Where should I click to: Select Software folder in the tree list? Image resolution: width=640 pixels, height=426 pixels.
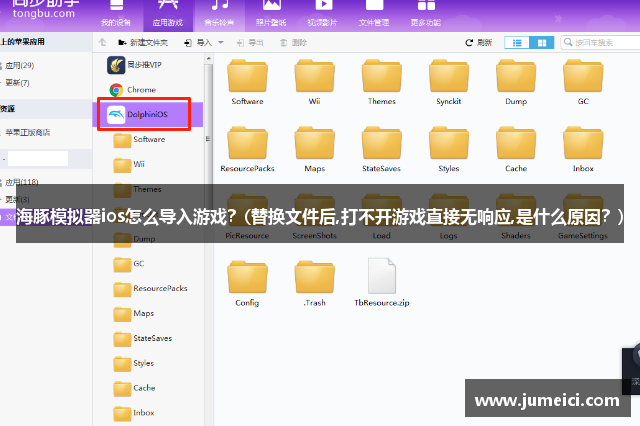coord(140,140)
